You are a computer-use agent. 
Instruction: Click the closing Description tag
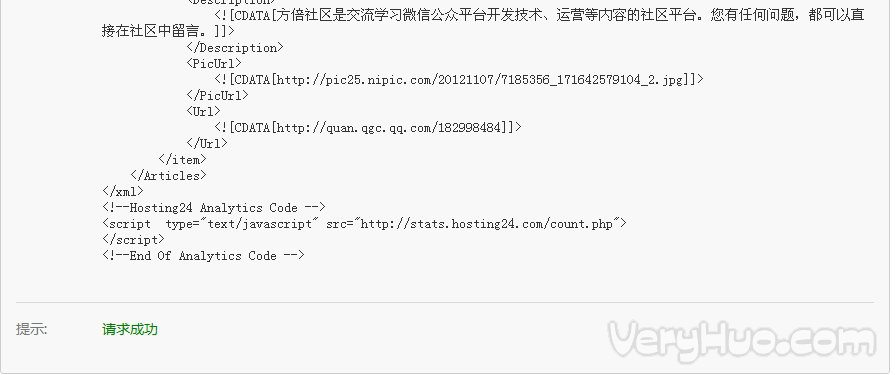(235, 47)
